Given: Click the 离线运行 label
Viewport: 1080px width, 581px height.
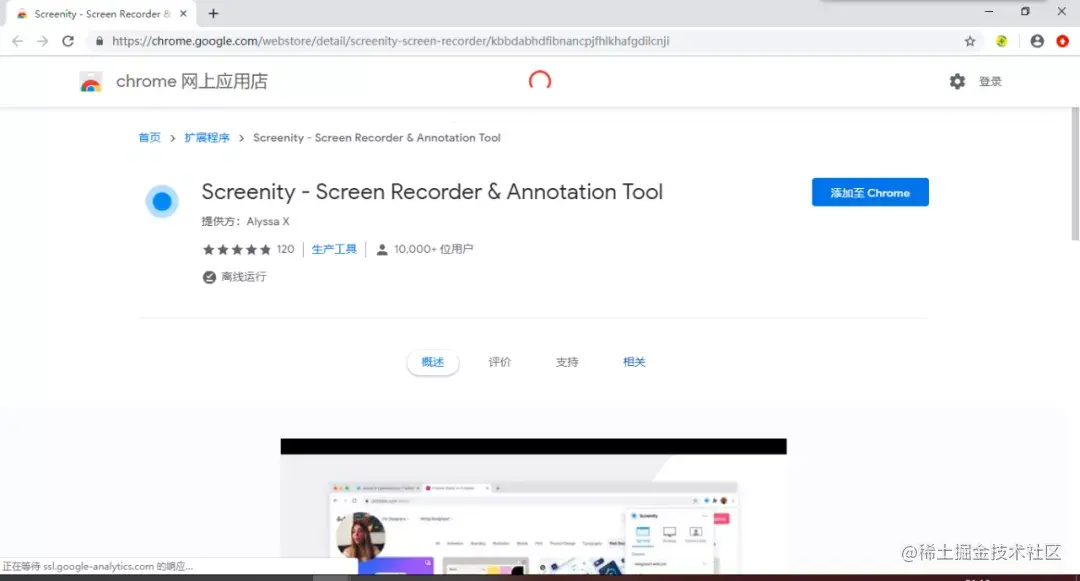Looking at the screenshot, I should (x=244, y=277).
